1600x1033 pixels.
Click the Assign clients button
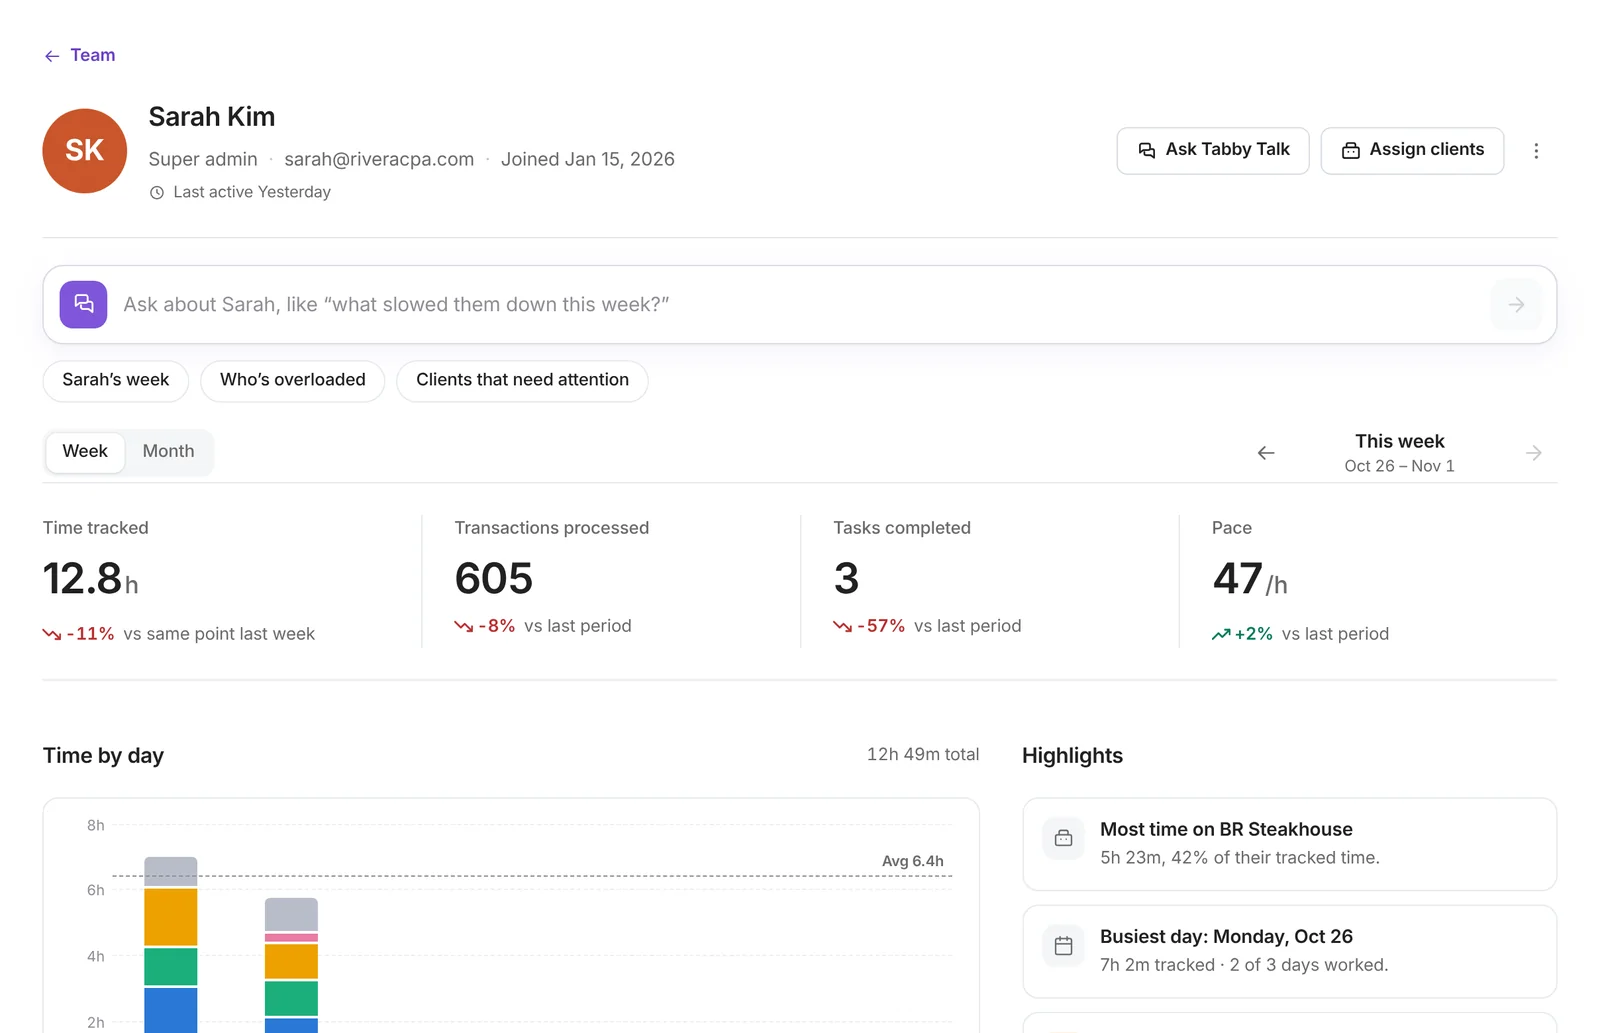pyautogui.click(x=1412, y=151)
